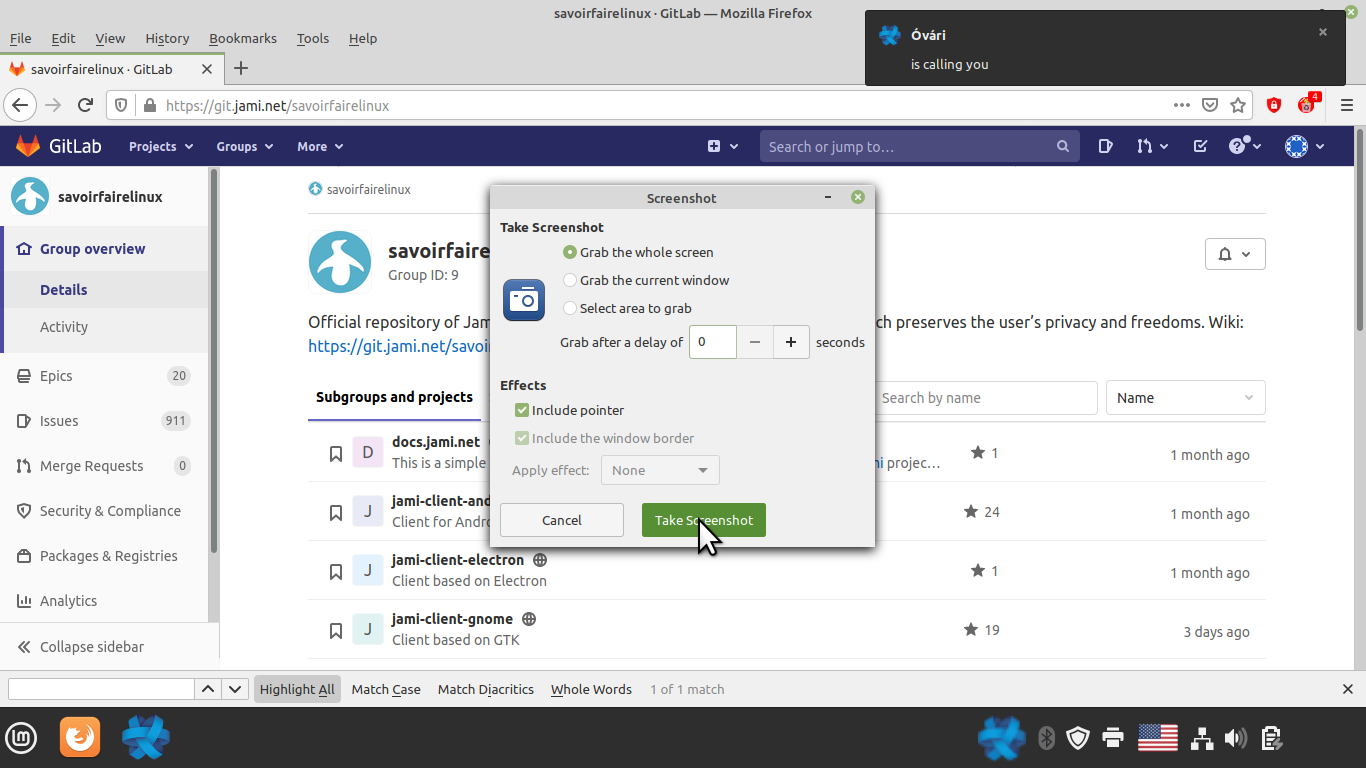This screenshot has height=768, width=1366.
Task: Bookmark this page with the star
Action: click(x=1238, y=105)
